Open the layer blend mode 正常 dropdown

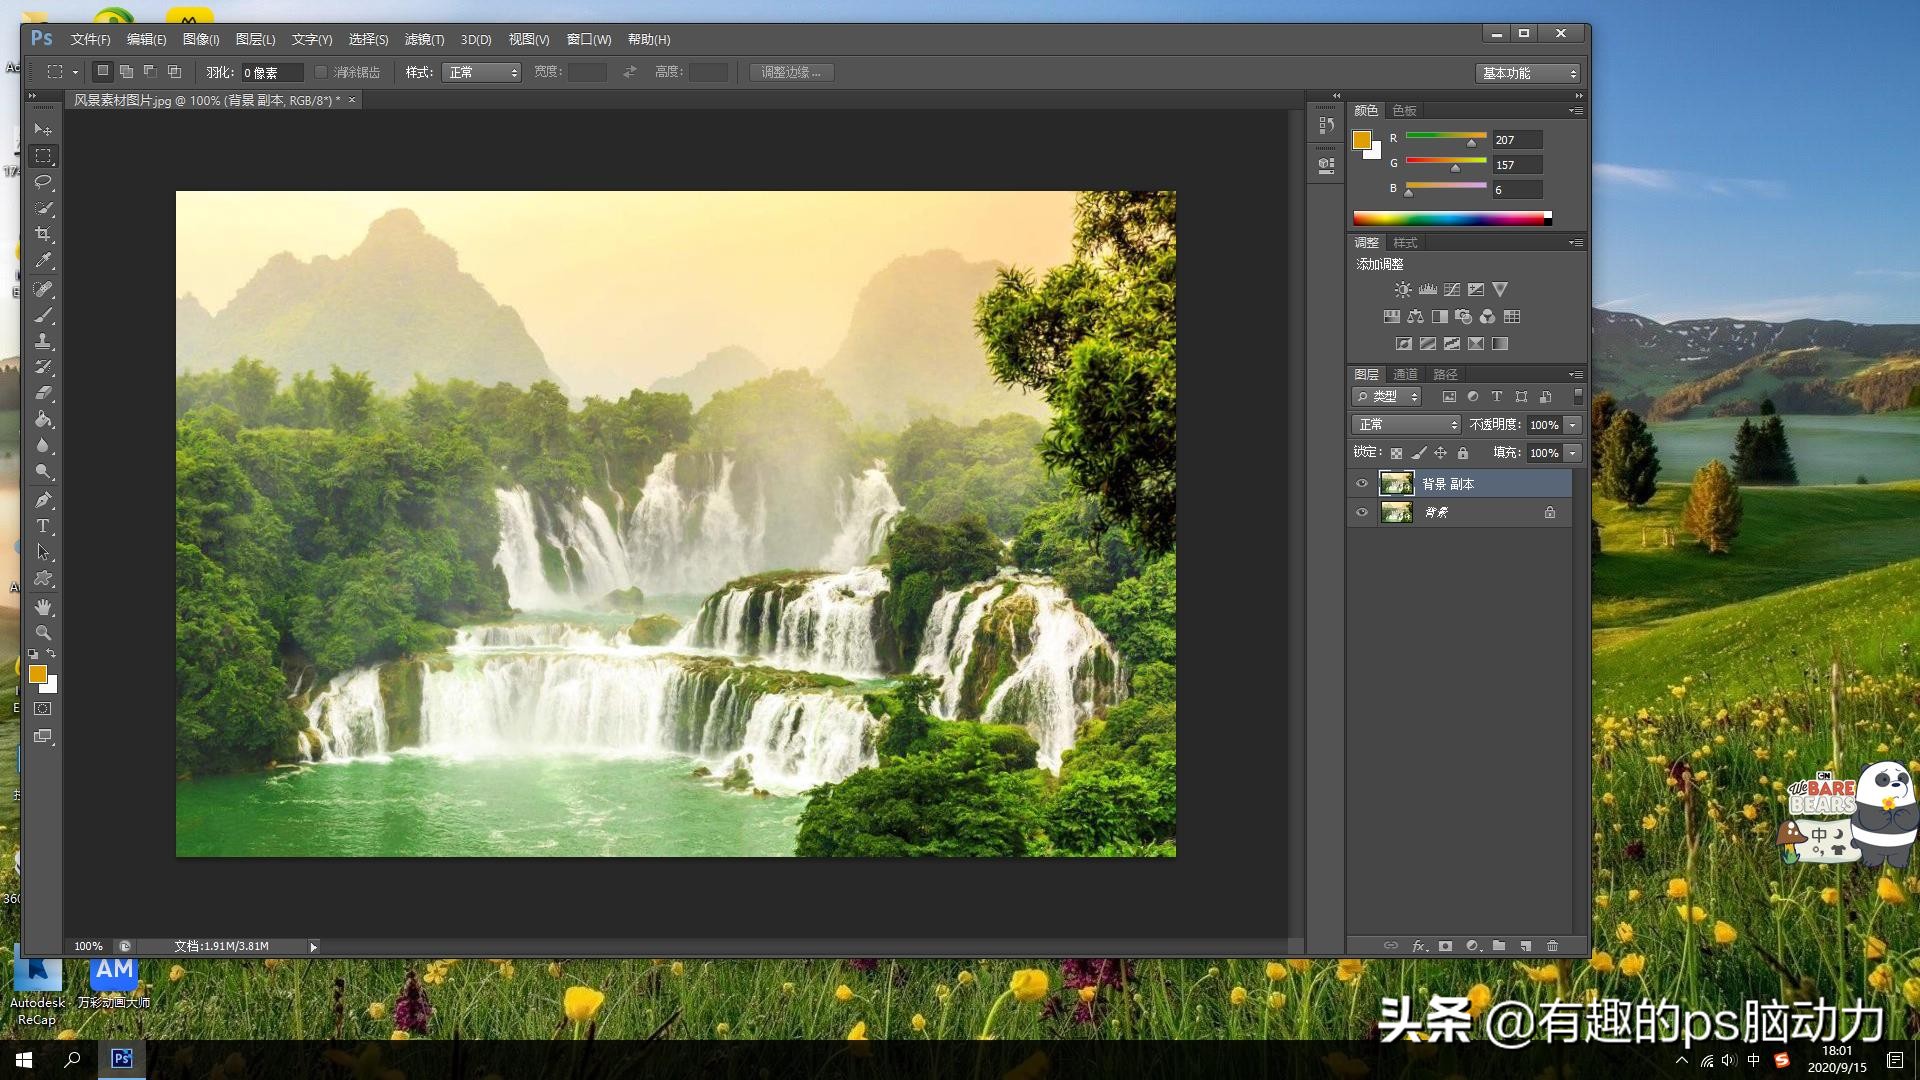[1406, 425]
